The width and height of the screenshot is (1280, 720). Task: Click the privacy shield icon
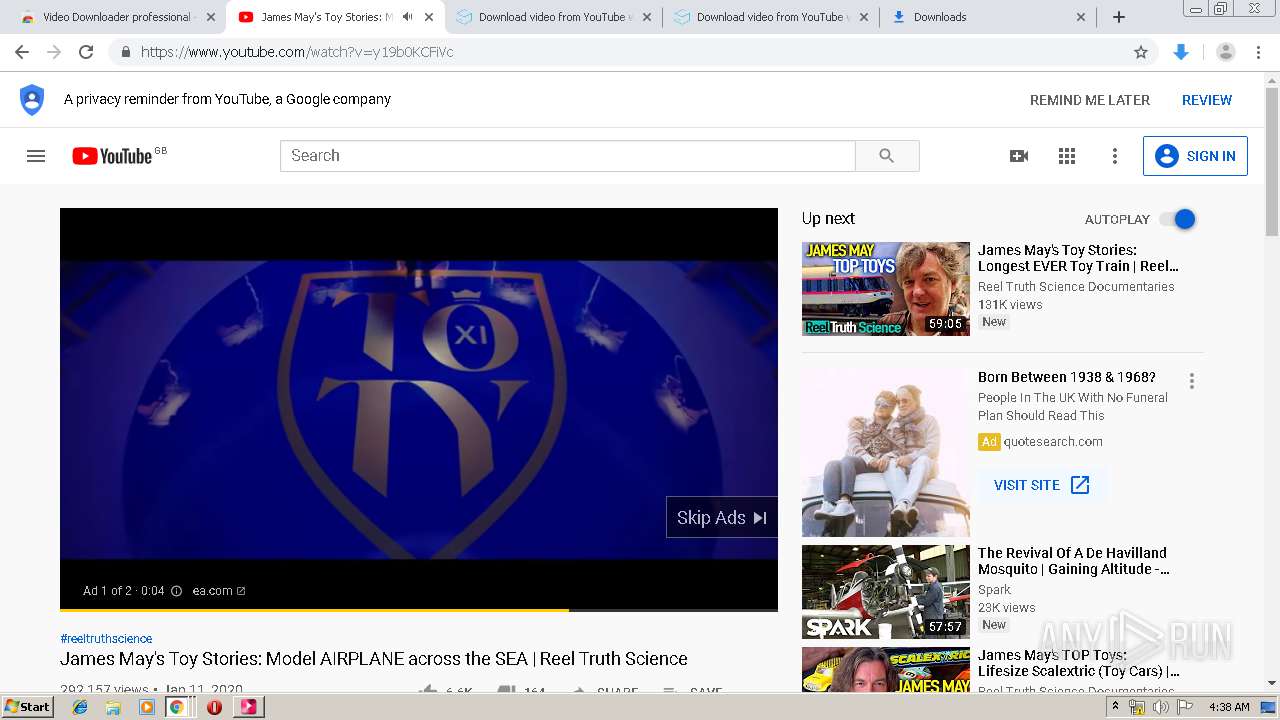(x=32, y=100)
